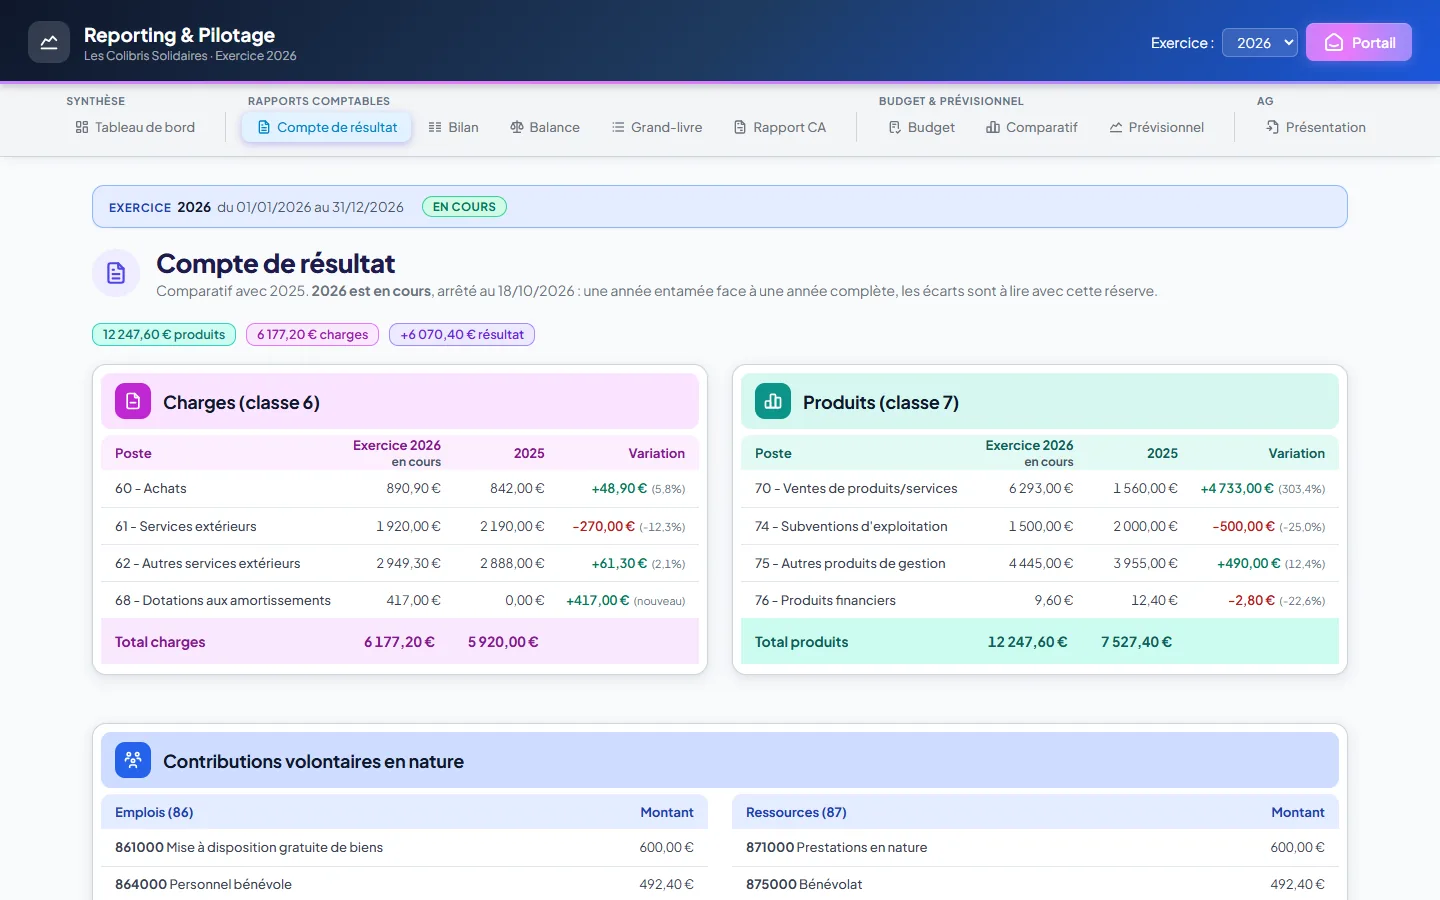This screenshot has width=1440, height=900.
Task: Click the Portail button
Action: pyautogui.click(x=1359, y=42)
